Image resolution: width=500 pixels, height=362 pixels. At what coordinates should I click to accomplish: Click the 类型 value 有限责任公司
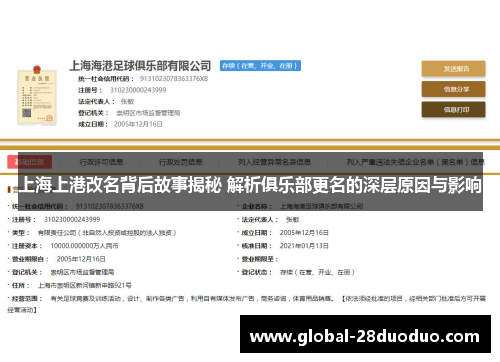[x=107, y=233]
